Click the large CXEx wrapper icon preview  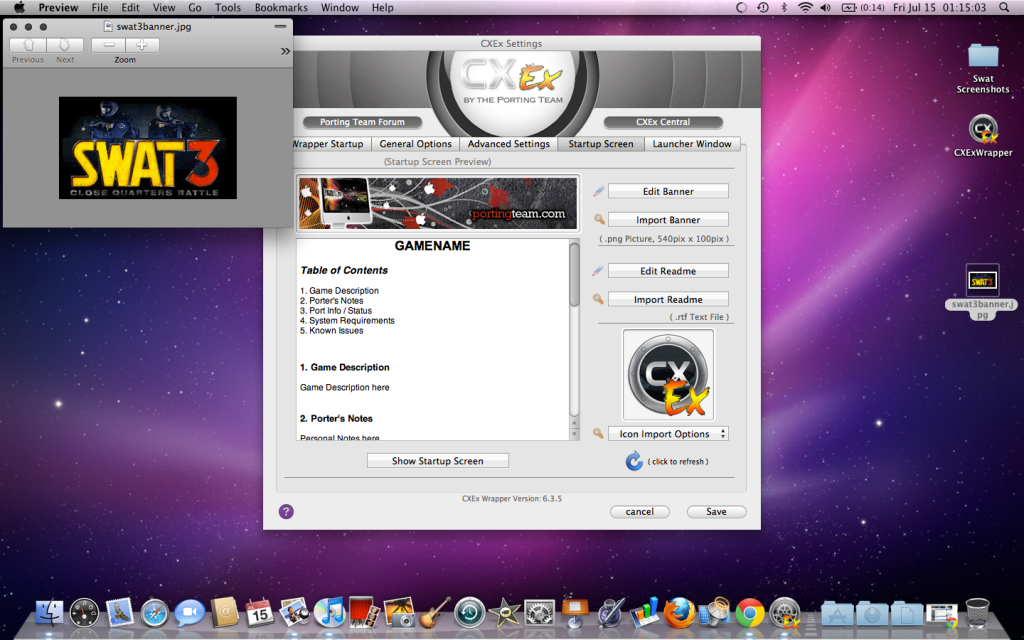[668, 375]
